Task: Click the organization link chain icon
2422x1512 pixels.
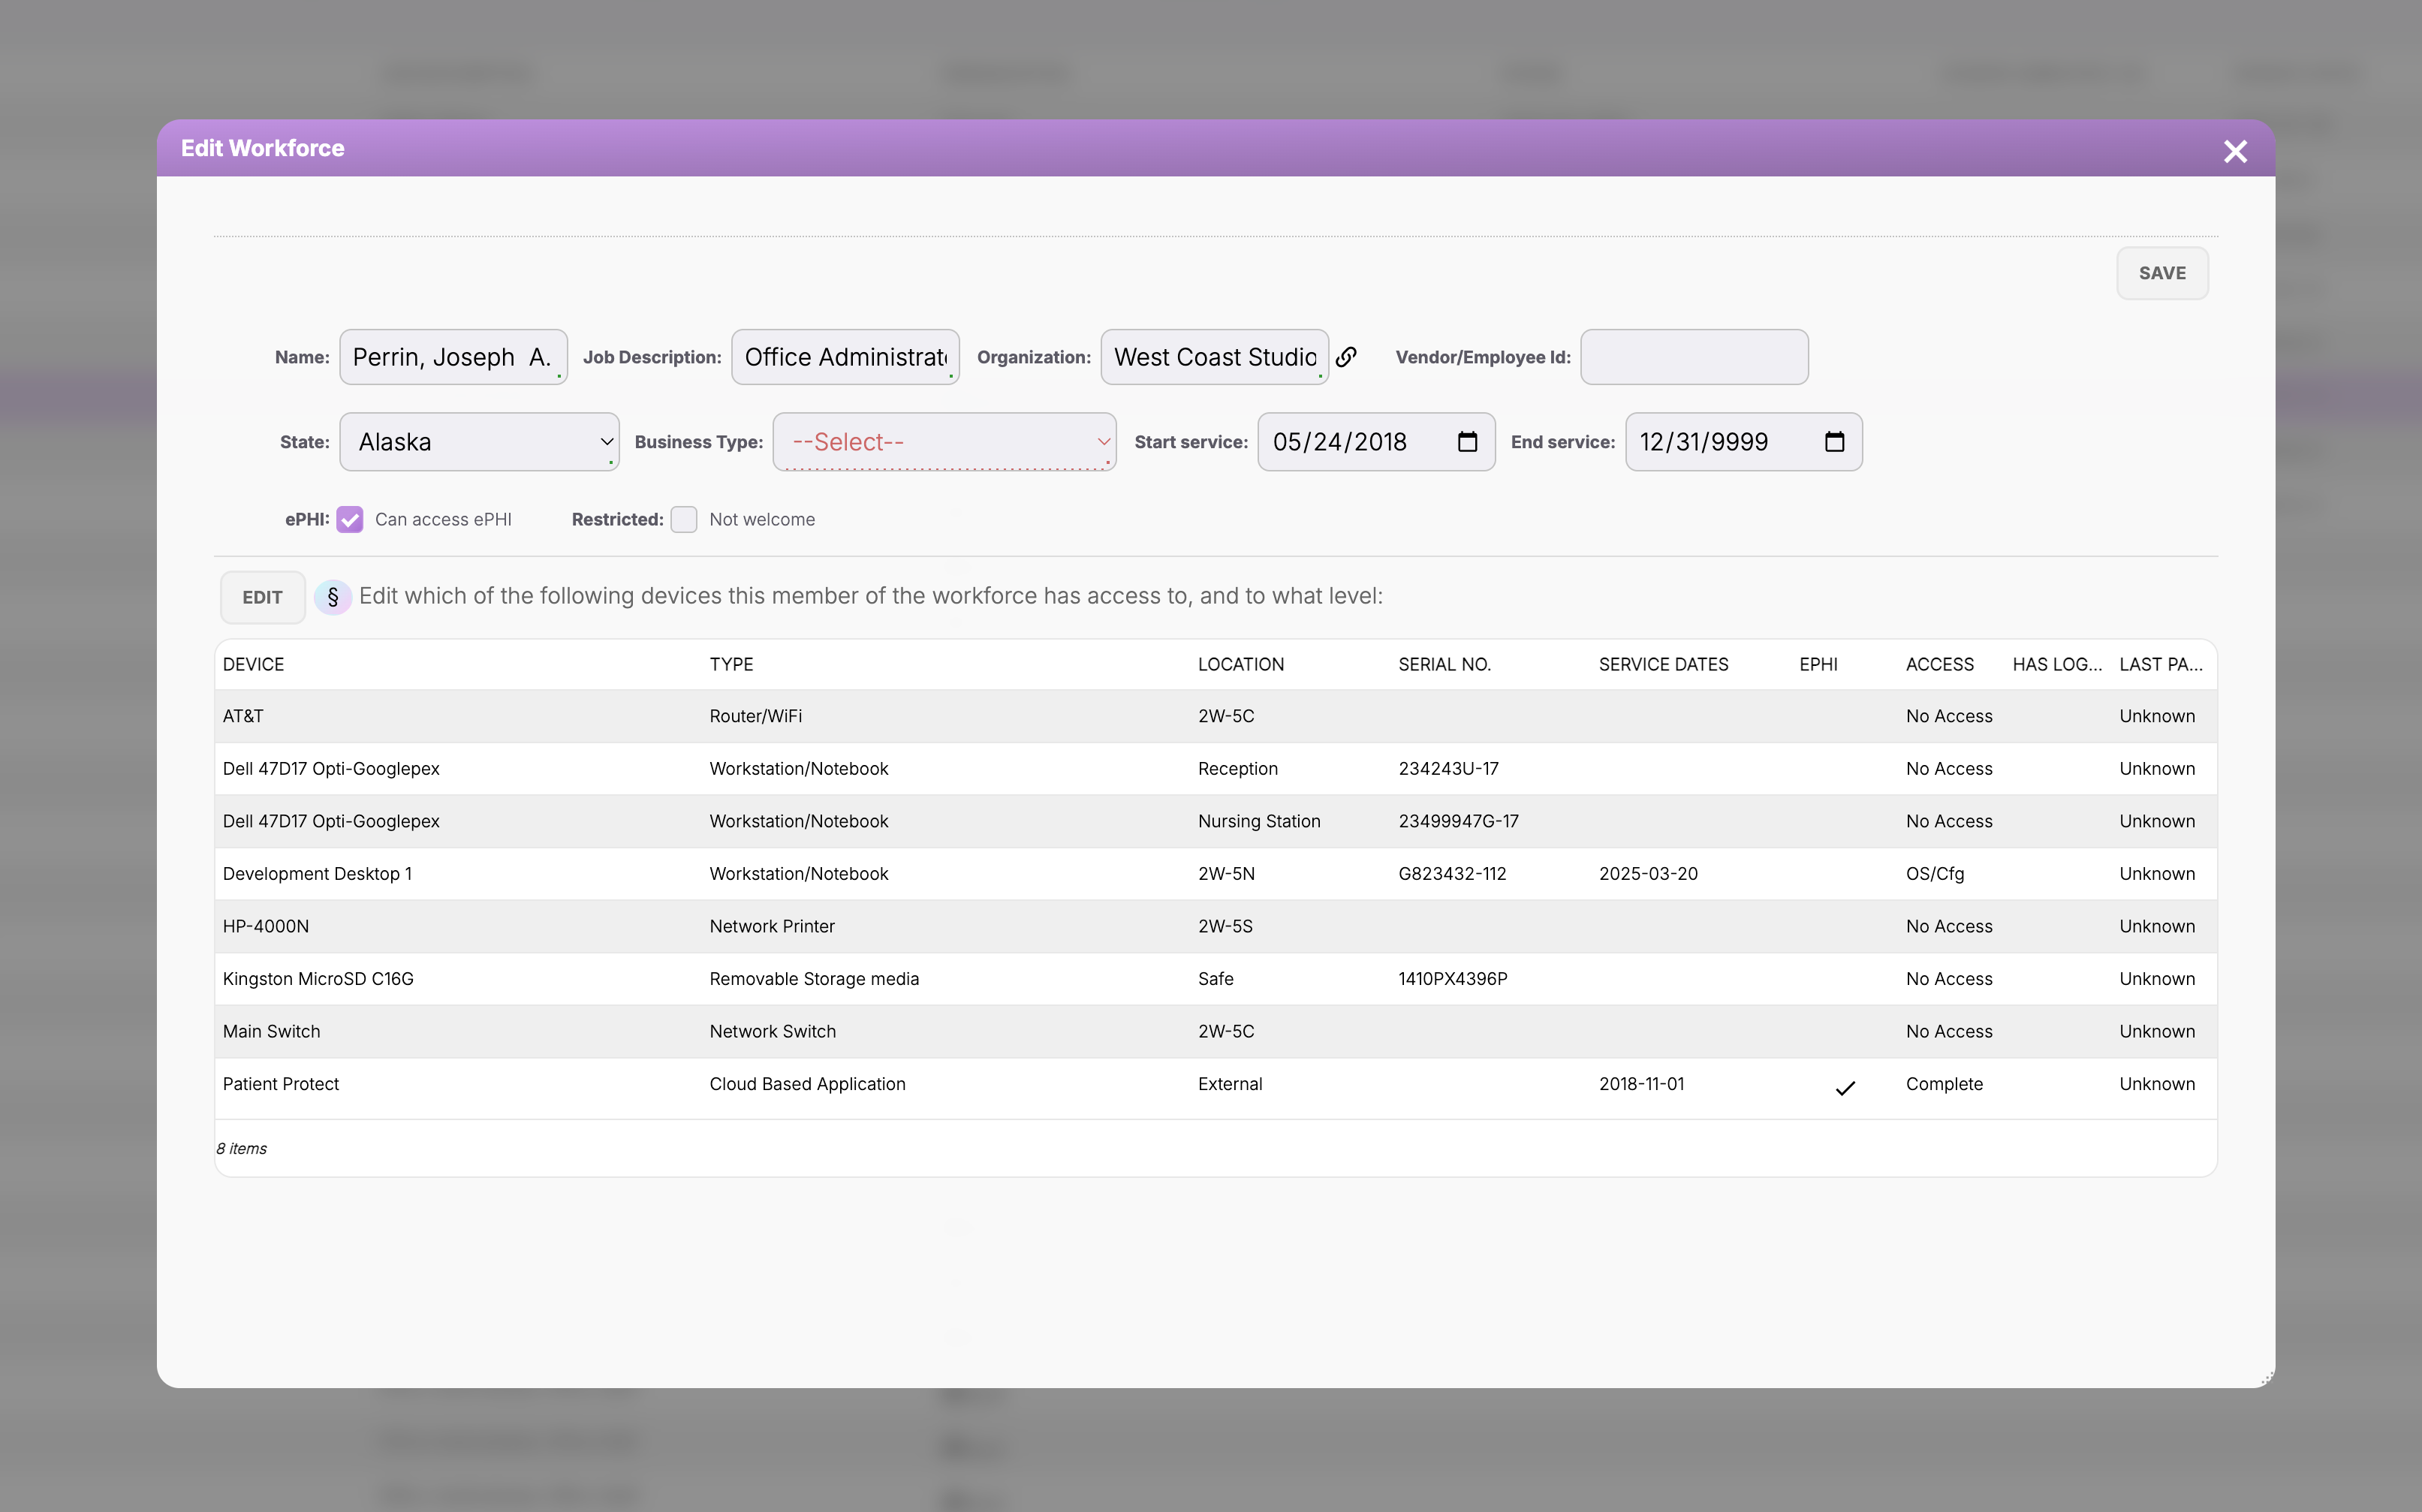Action: [1346, 357]
